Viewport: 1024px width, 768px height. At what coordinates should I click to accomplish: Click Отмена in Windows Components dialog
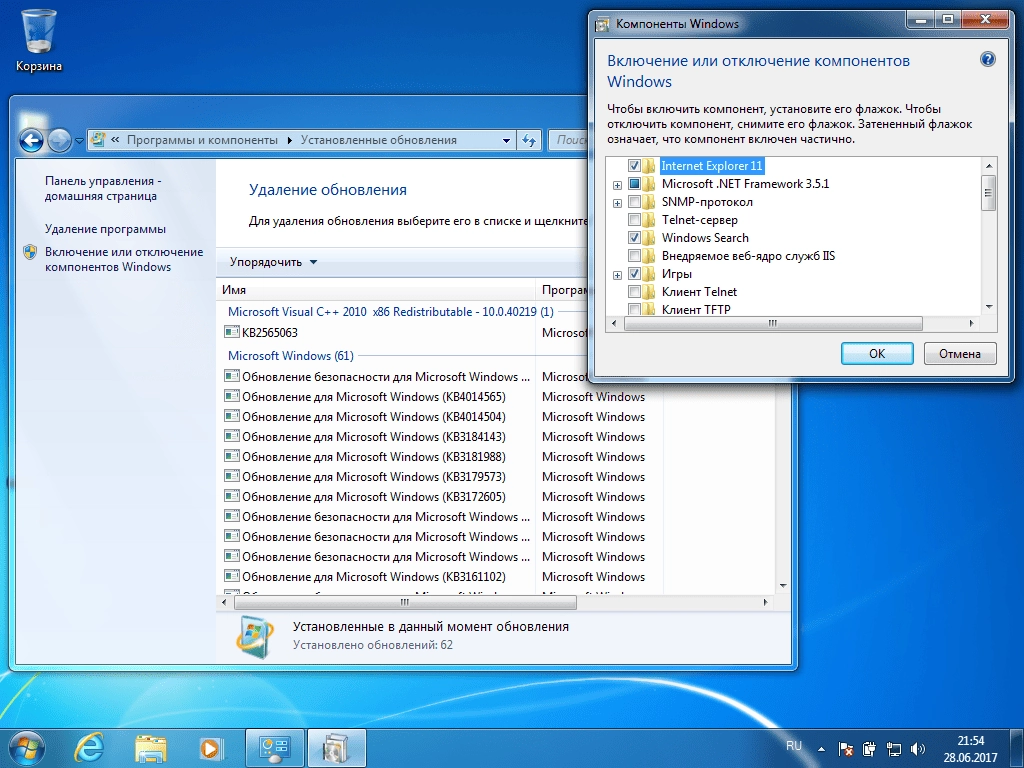pos(959,353)
